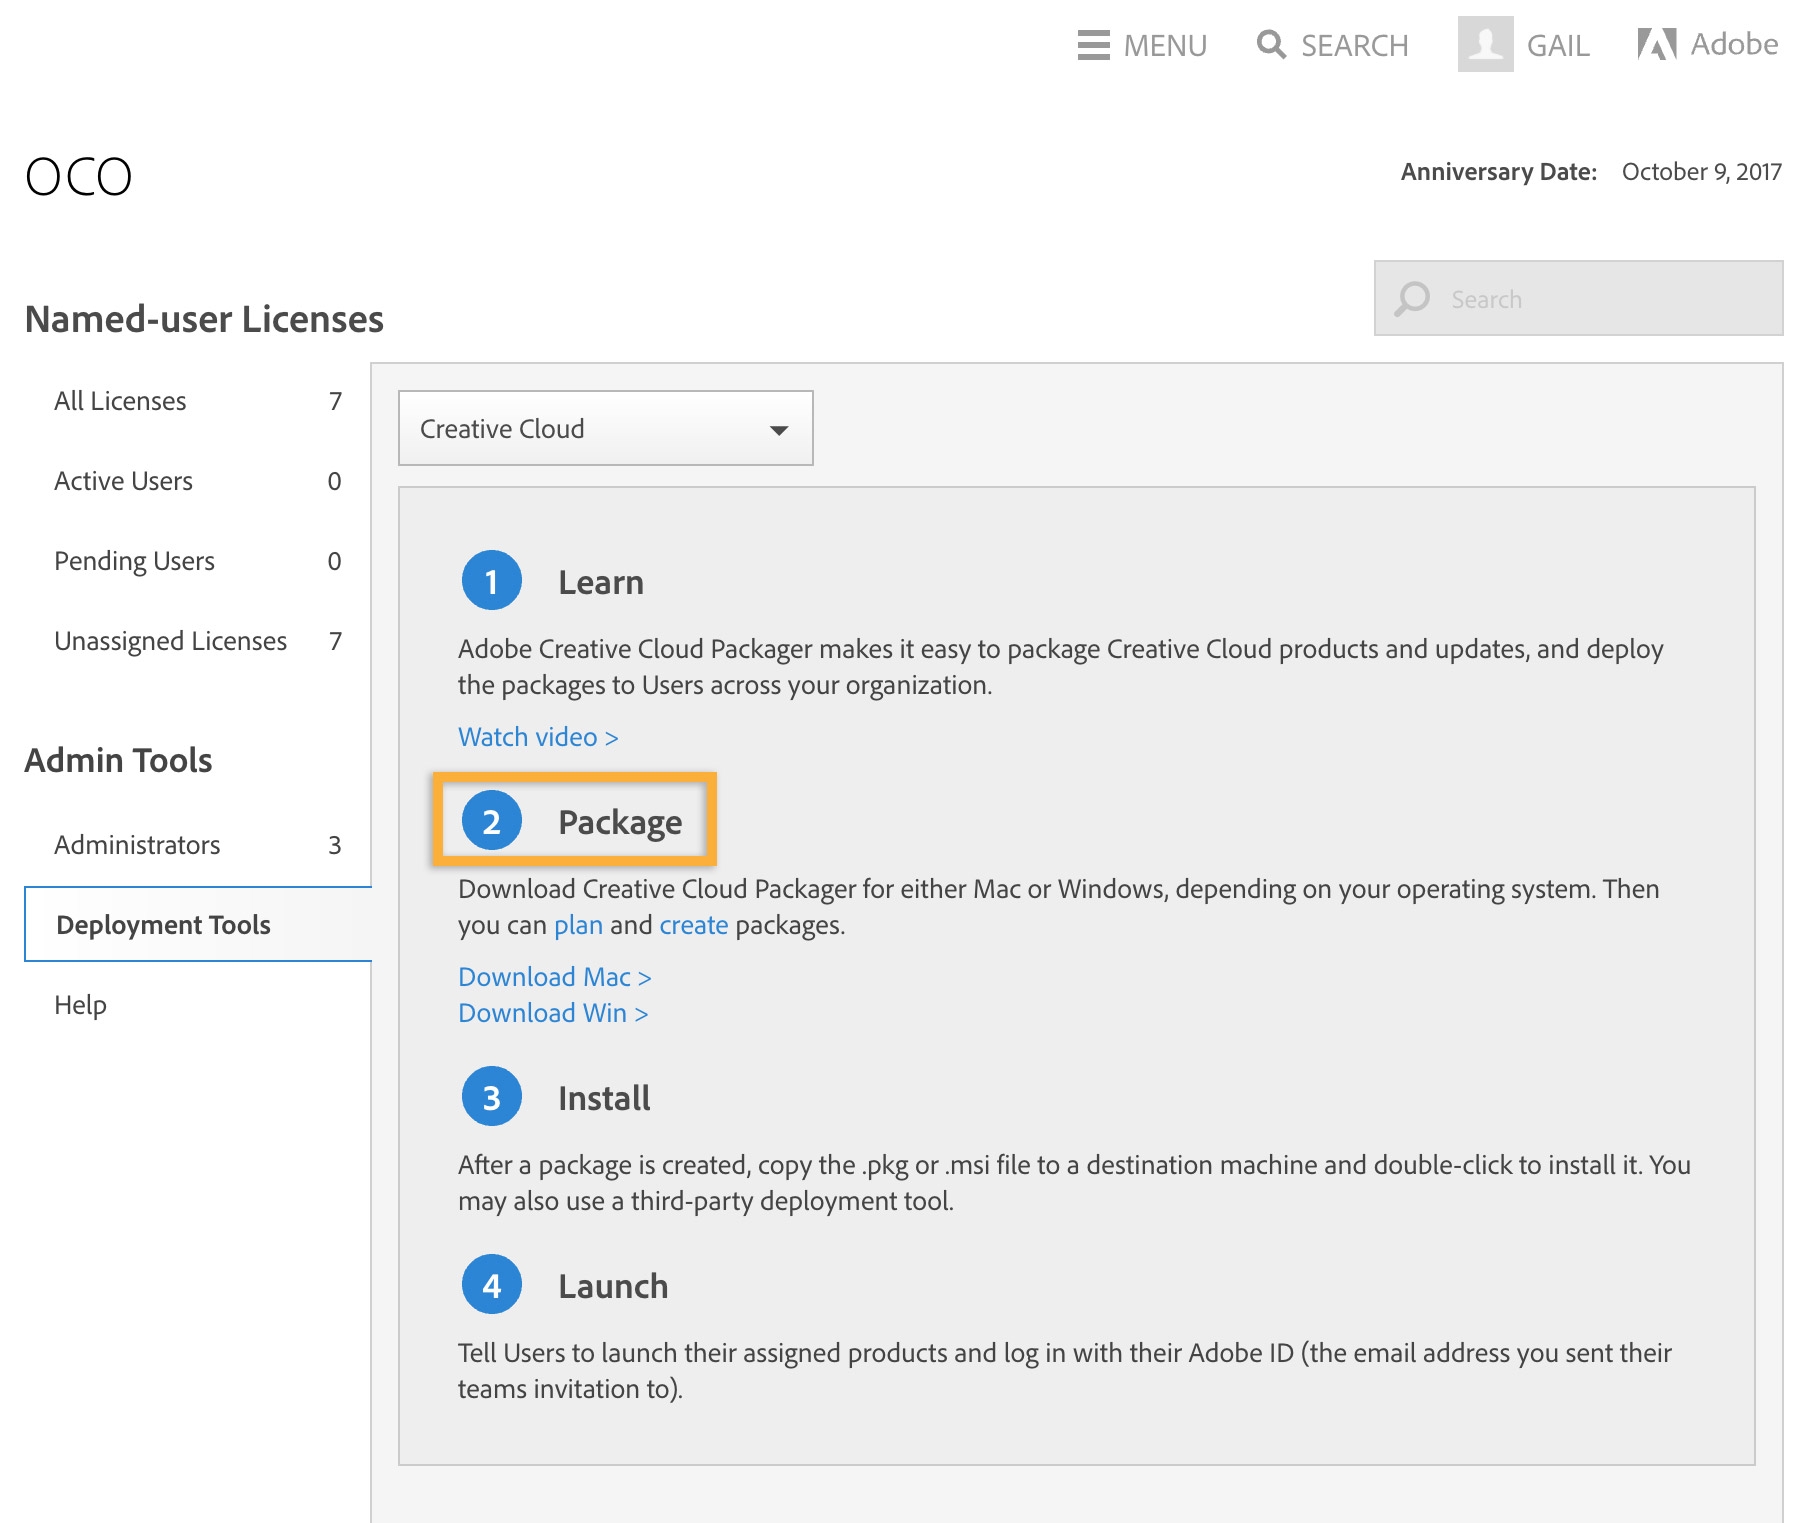Open the GAIL profile avatar icon
The image size is (1800, 1523).
pyautogui.click(x=1484, y=44)
